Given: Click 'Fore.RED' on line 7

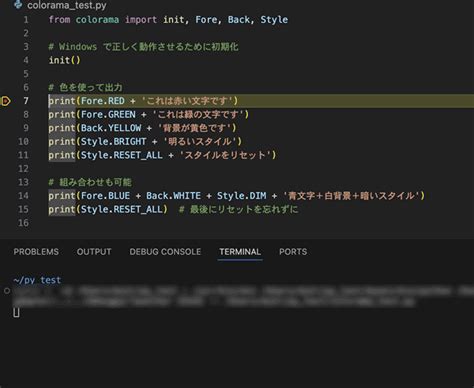Looking at the screenshot, I should tap(103, 101).
